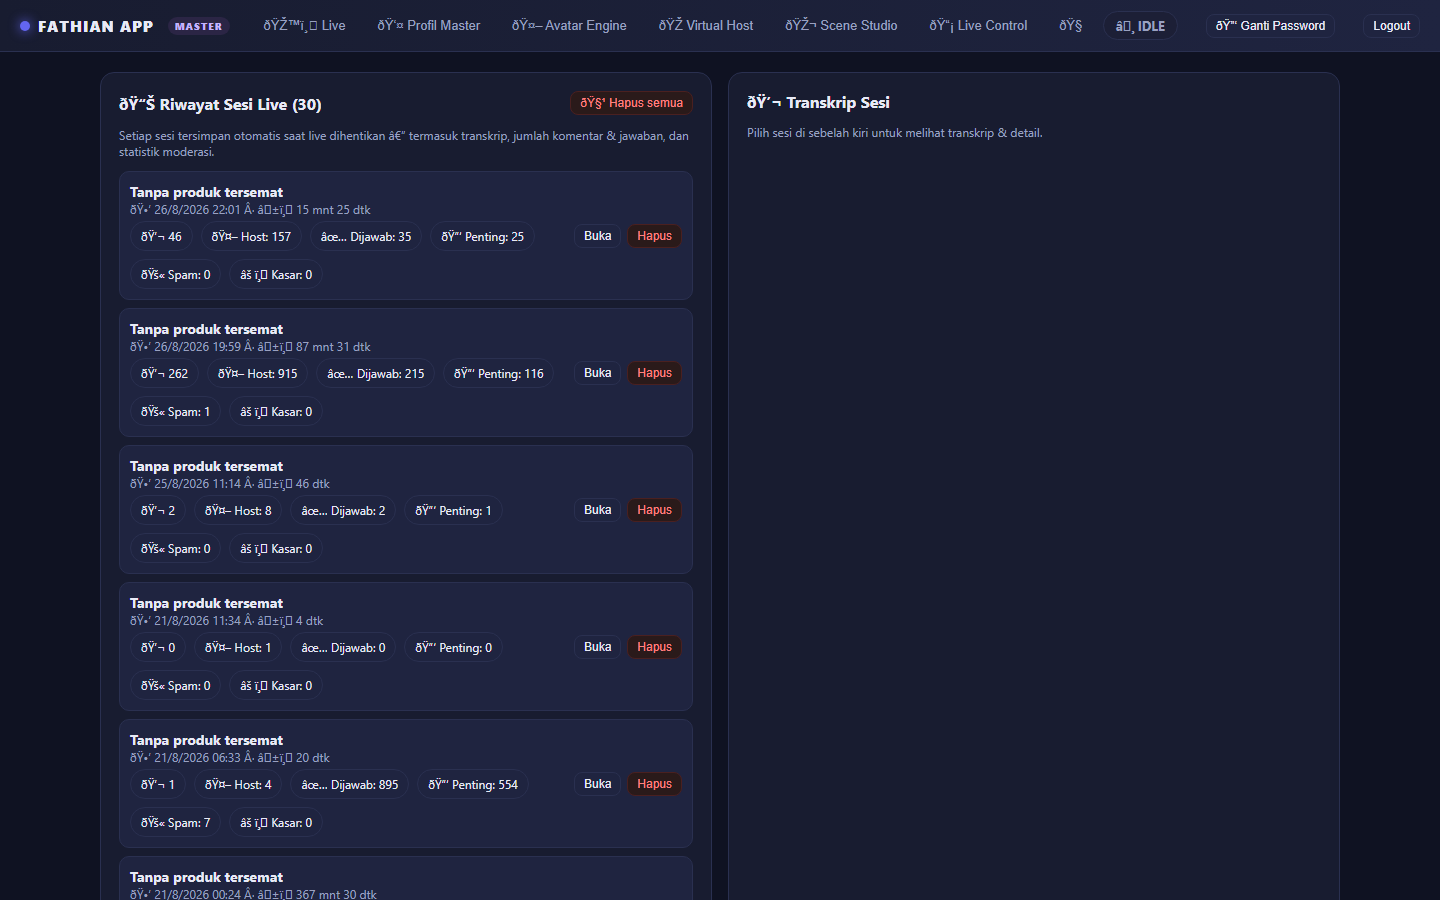The height and width of the screenshot is (900, 1440).
Task: Click the date line '21/8/2026 06:33'
Action: tap(230, 758)
